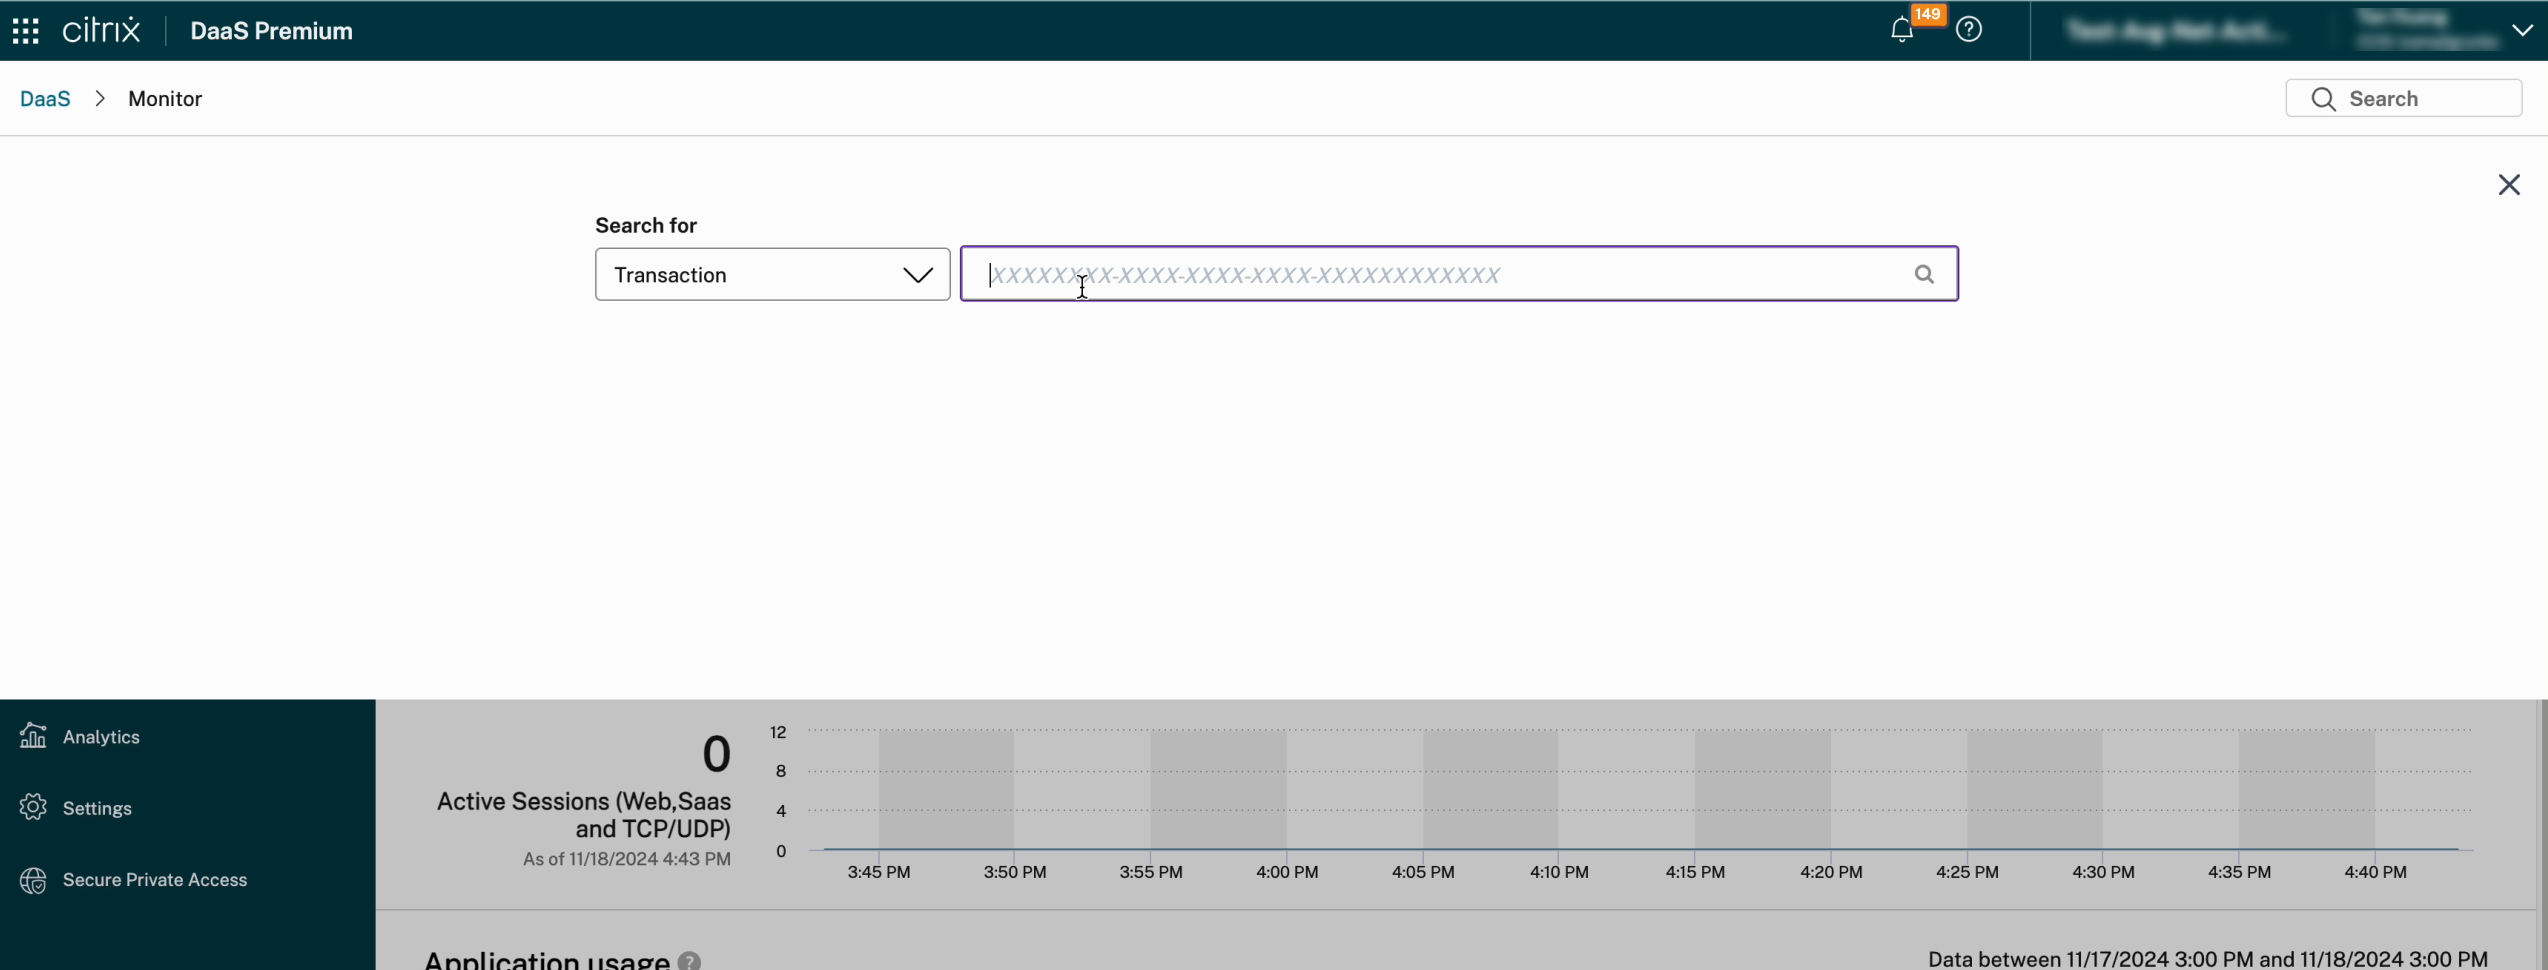2548x970 pixels.
Task: Click the Analytics chart icon
Action: click(33, 736)
